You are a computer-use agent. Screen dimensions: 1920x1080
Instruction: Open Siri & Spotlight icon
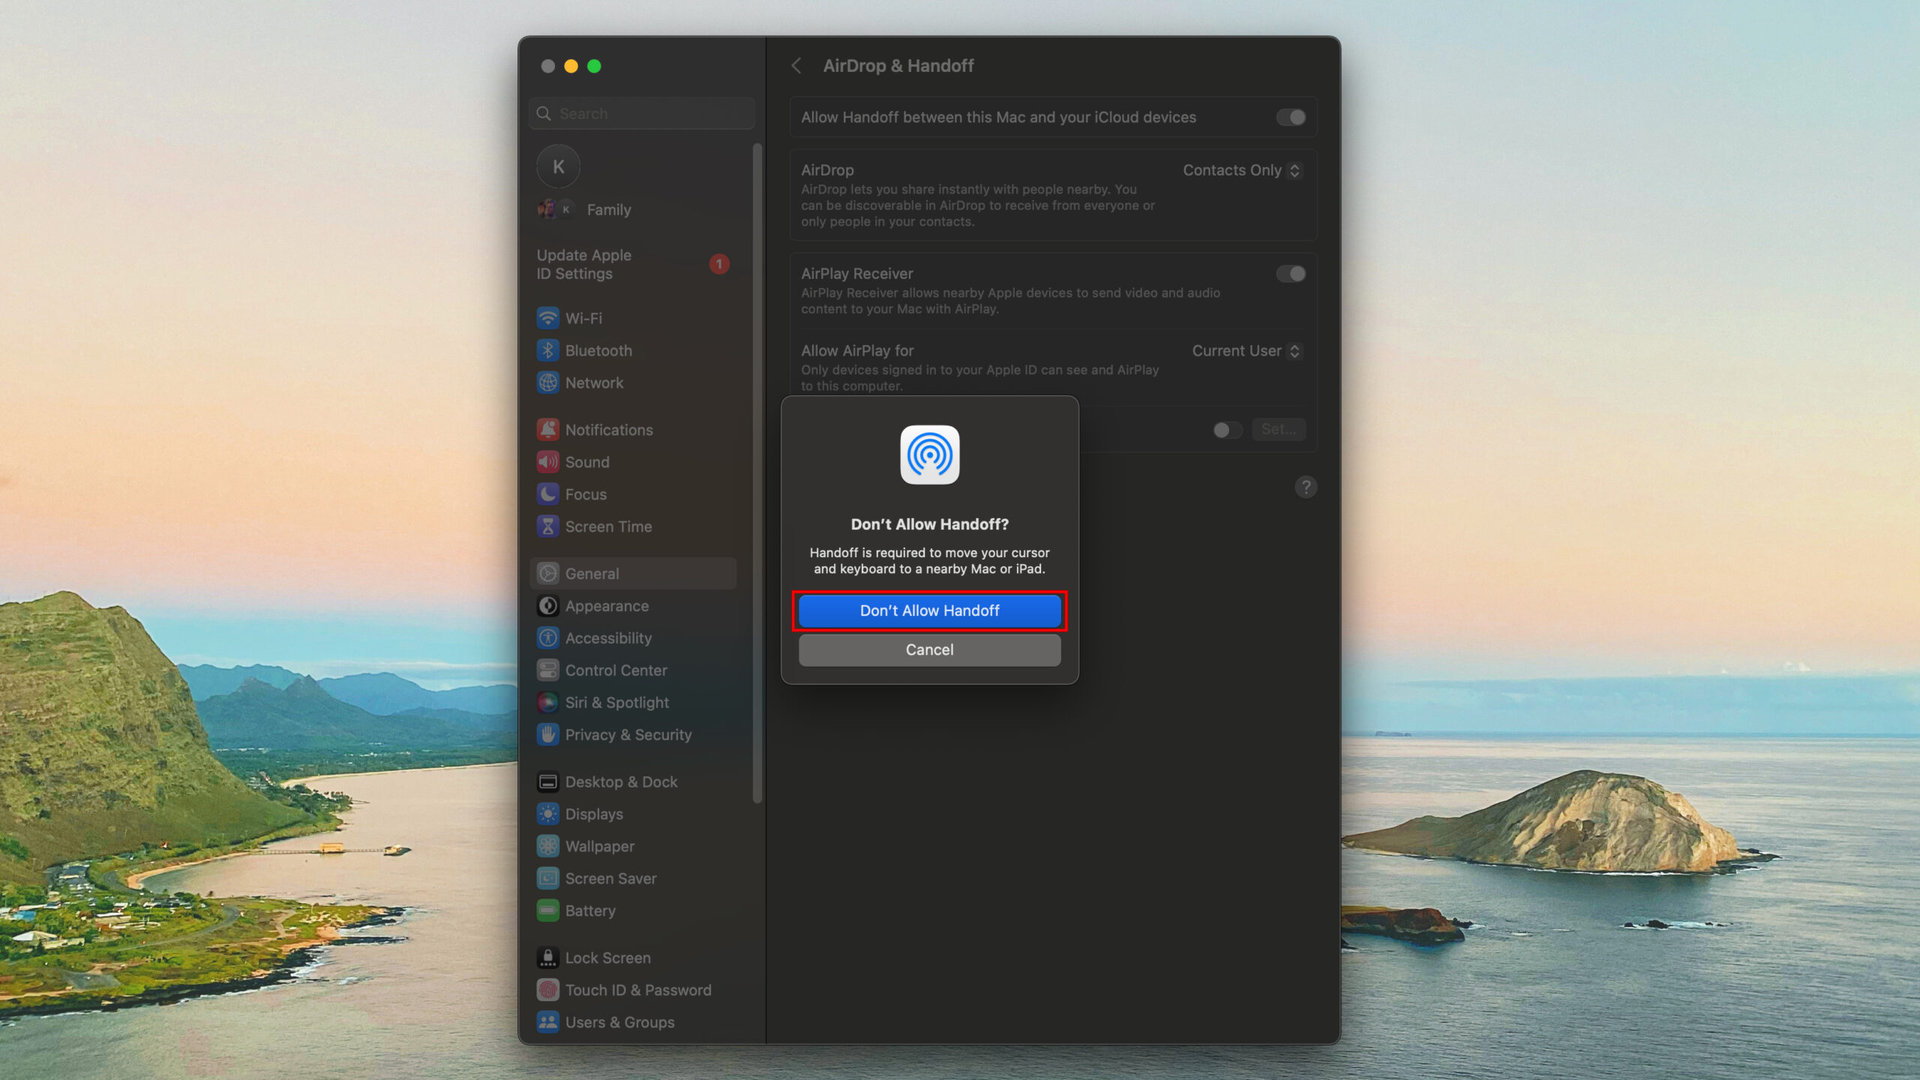click(548, 702)
